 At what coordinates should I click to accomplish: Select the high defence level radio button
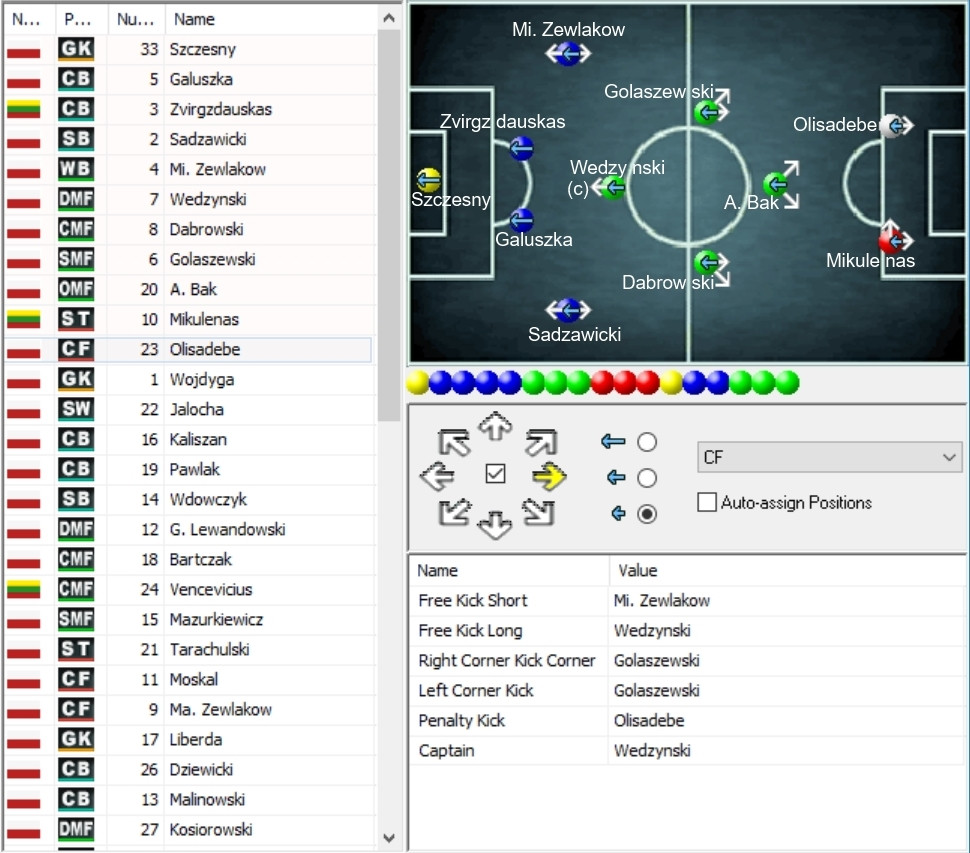[647, 442]
